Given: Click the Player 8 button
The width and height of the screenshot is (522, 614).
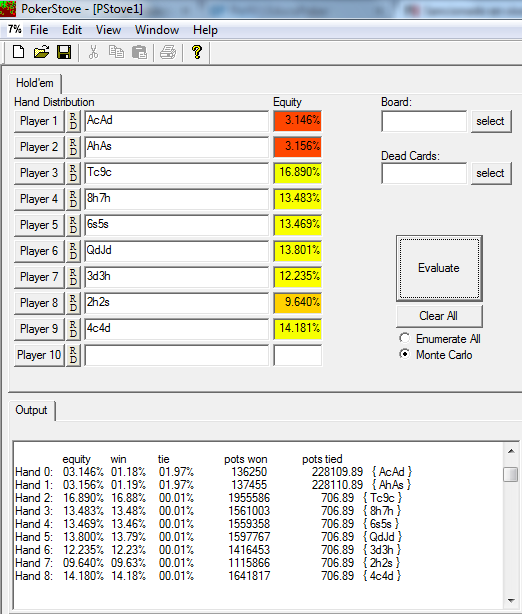Looking at the screenshot, I should (39, 303).
